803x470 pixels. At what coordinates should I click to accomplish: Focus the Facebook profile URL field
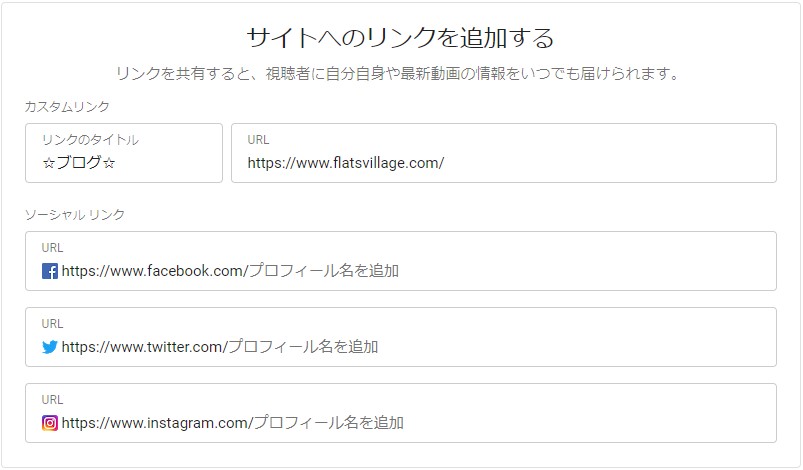(x=401, y=261)
